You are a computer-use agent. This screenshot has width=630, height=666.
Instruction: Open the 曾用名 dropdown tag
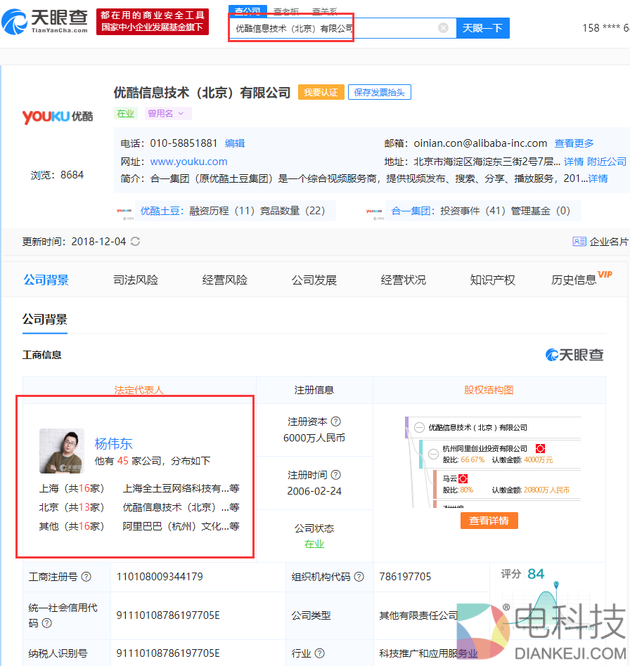pos(167,114)
